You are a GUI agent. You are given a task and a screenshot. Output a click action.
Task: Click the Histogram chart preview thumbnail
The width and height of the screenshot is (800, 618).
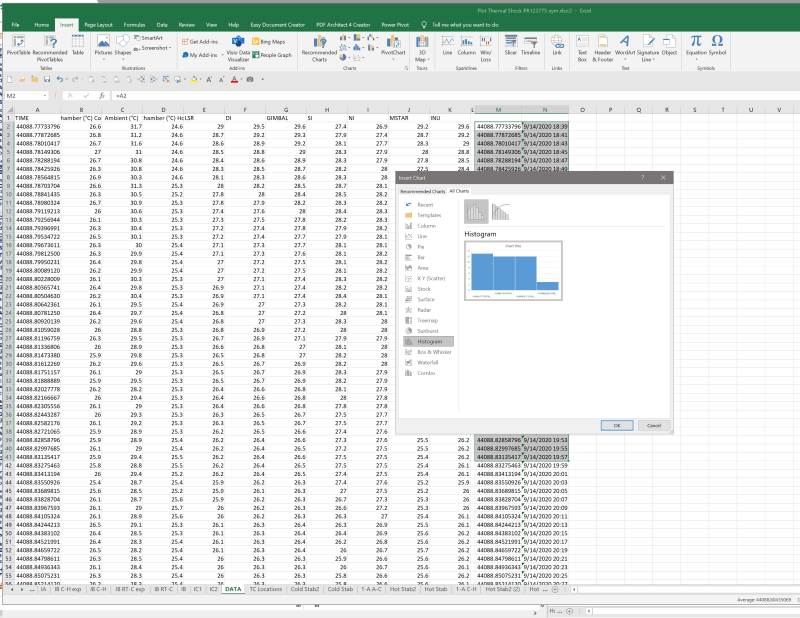[x=513, y=270]
